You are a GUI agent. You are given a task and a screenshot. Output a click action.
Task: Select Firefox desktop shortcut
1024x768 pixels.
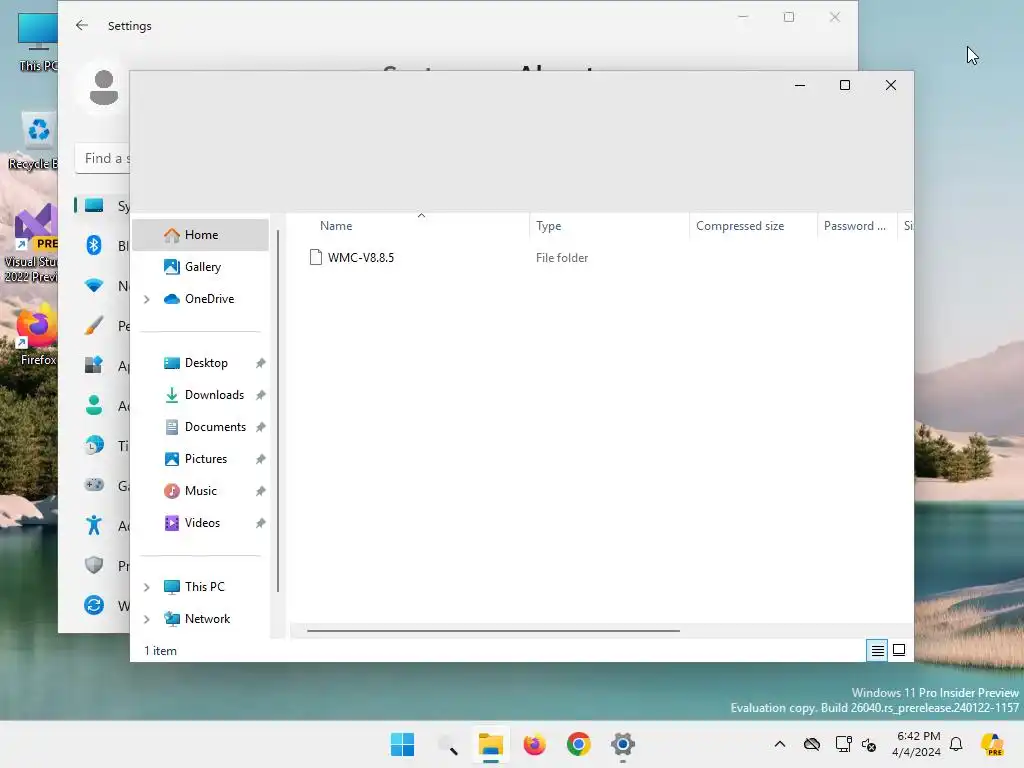(37, 335)
